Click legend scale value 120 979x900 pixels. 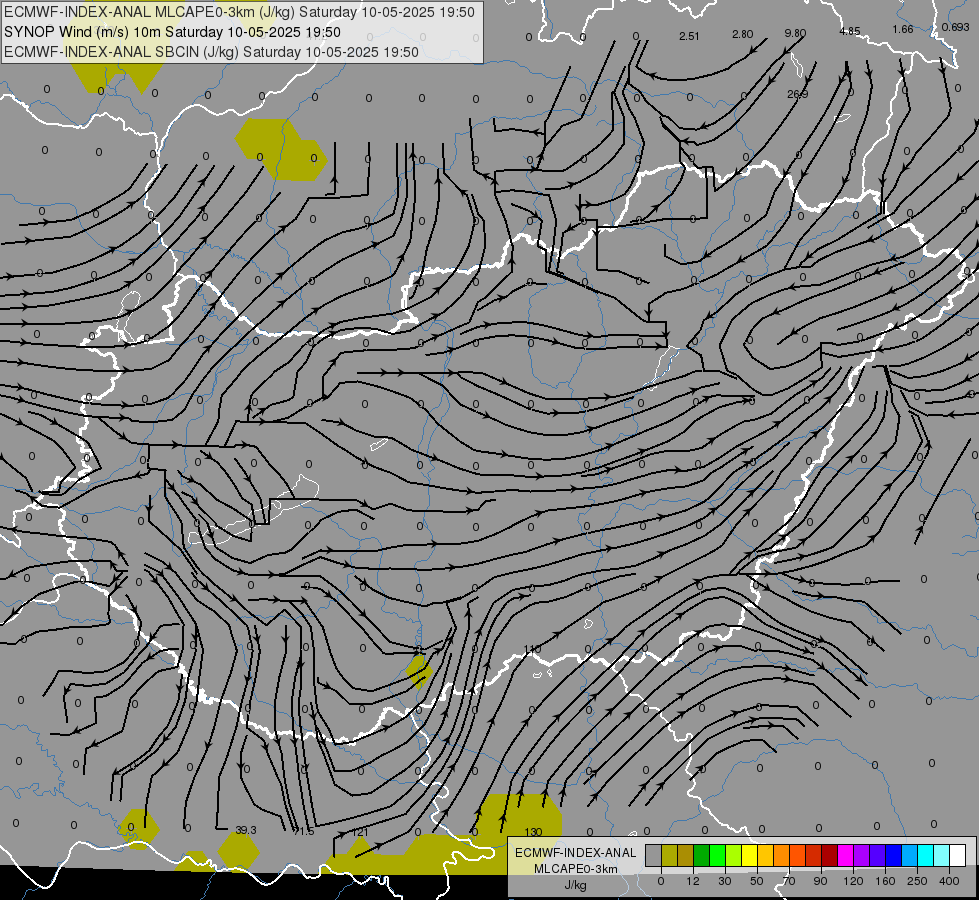853,882
